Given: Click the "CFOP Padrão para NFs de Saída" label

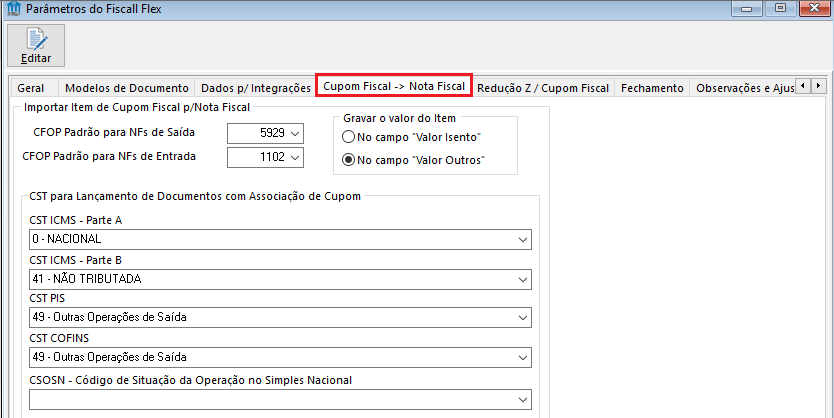Looking at the screenshot, I should tap(114, 132).
